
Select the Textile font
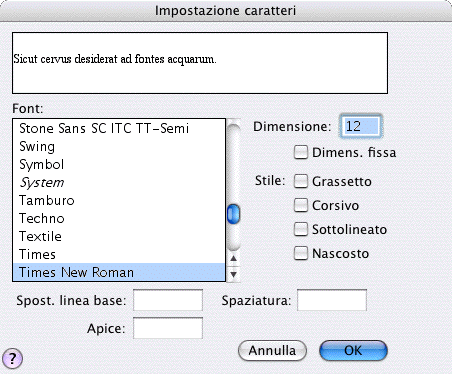coord(119,236)
